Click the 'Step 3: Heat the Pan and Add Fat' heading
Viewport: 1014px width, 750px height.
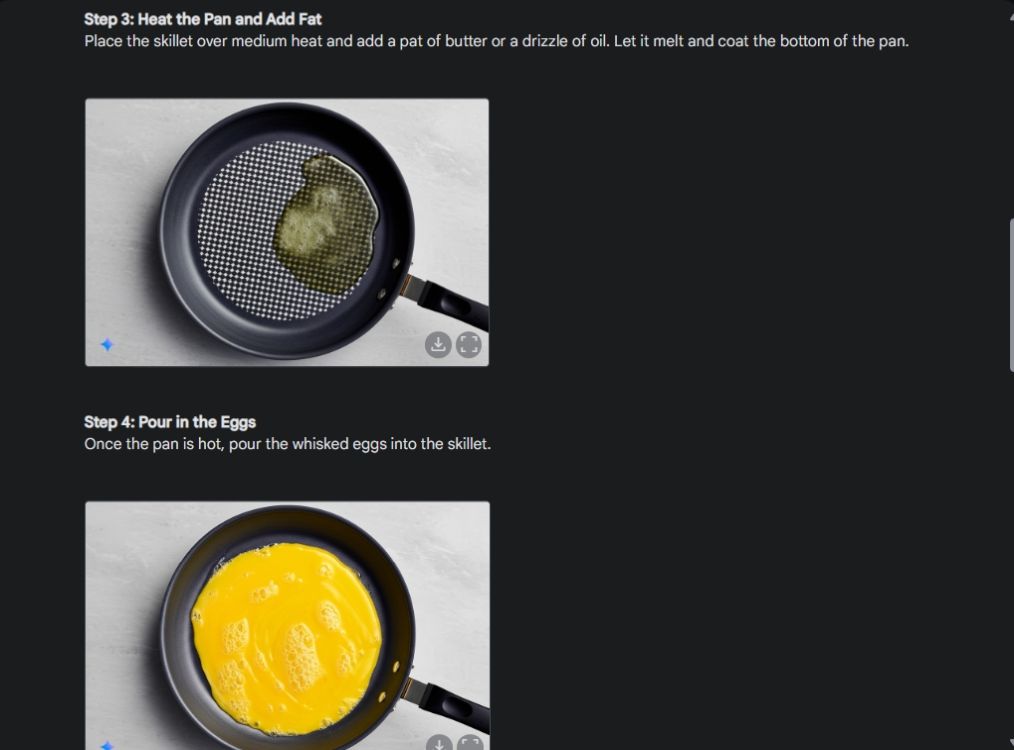202,19
